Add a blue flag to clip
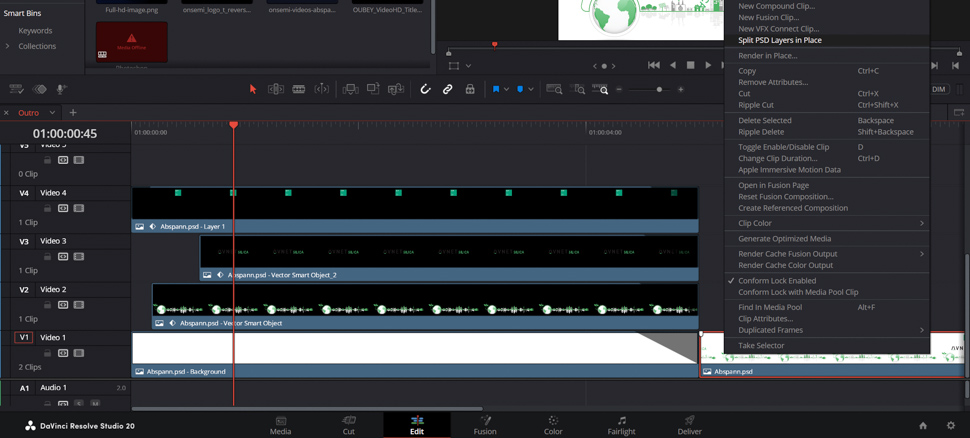This screenshot has width=970, height=438. [496, 89]
